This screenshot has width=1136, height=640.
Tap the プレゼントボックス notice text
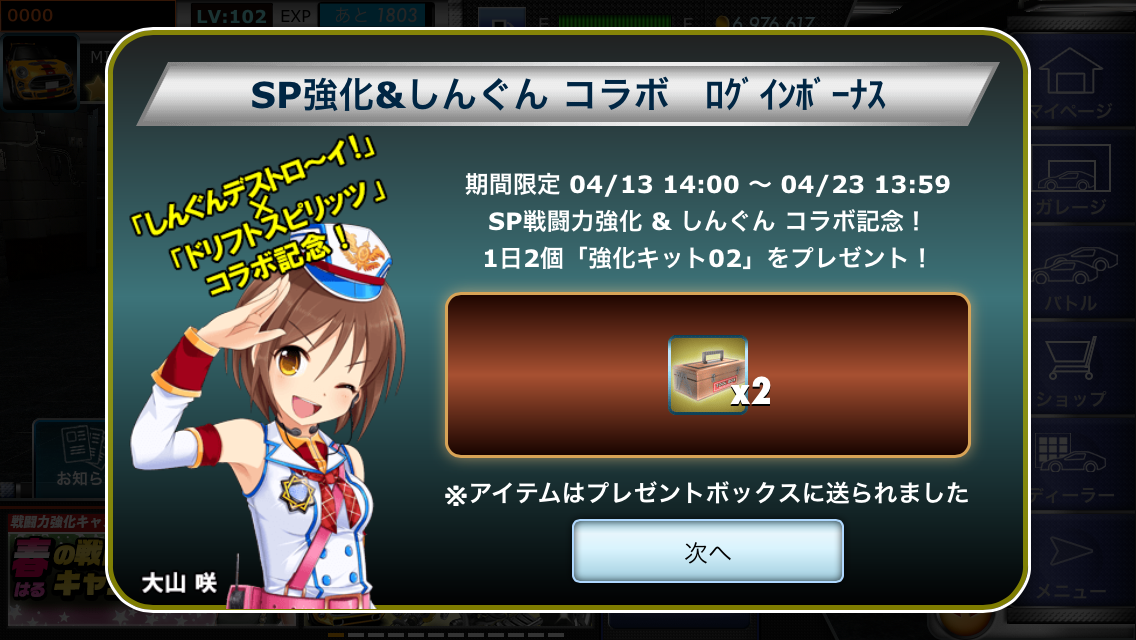pos(706,494)
